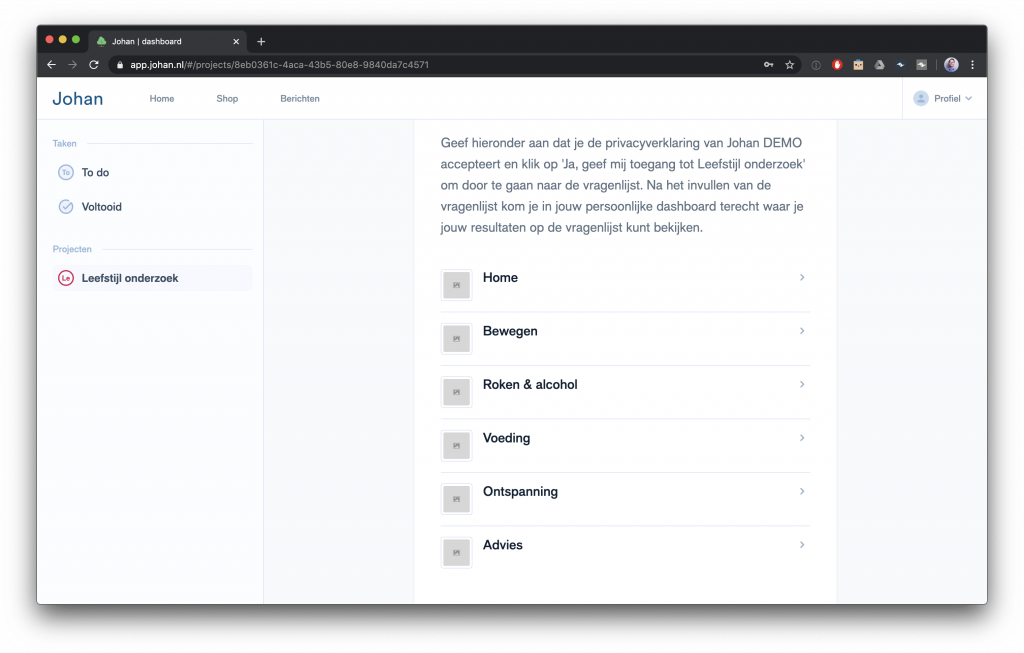Open Berichten in top navigation

pos(300,99)
